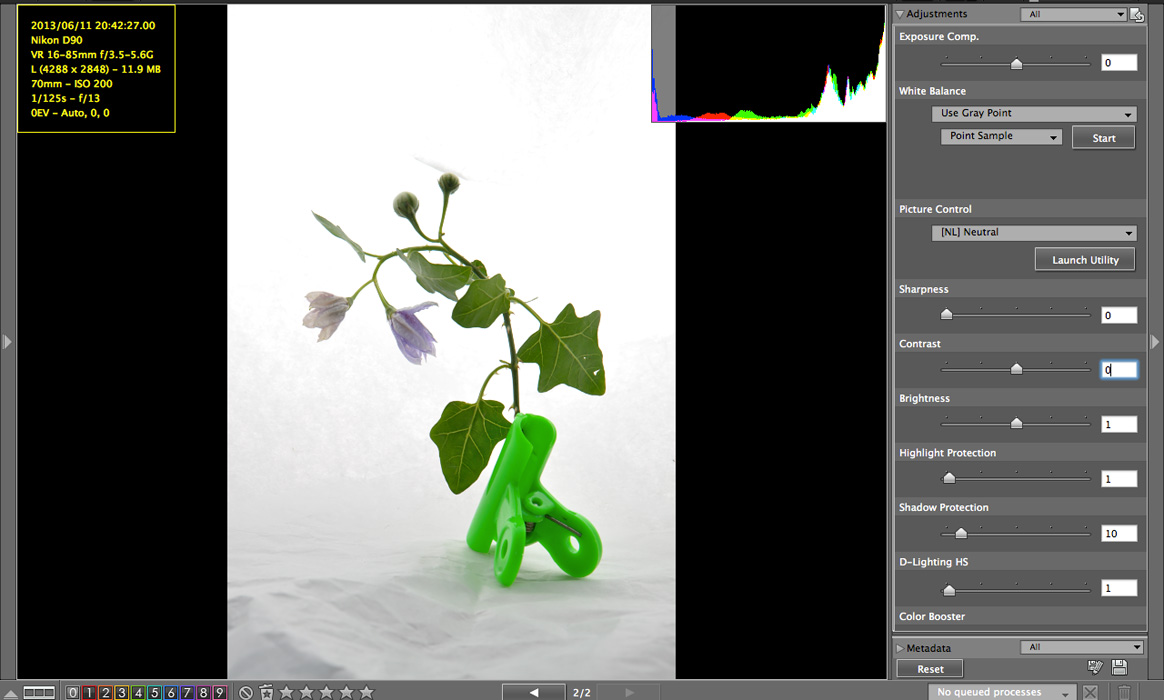The image size is (1164, 700).
Task: Click the copy adjustments icon beside Save
Action: pyautogui.click(x=1095, y=667)
